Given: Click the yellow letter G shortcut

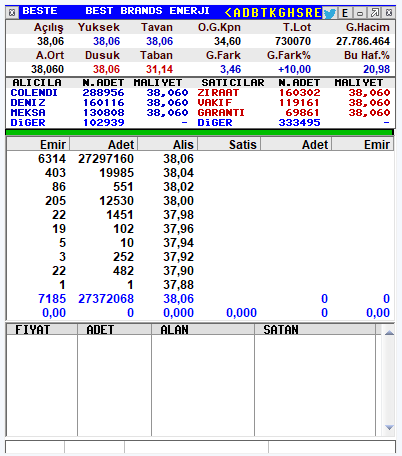Looking at the screenshot, I should tap(282, 13).
